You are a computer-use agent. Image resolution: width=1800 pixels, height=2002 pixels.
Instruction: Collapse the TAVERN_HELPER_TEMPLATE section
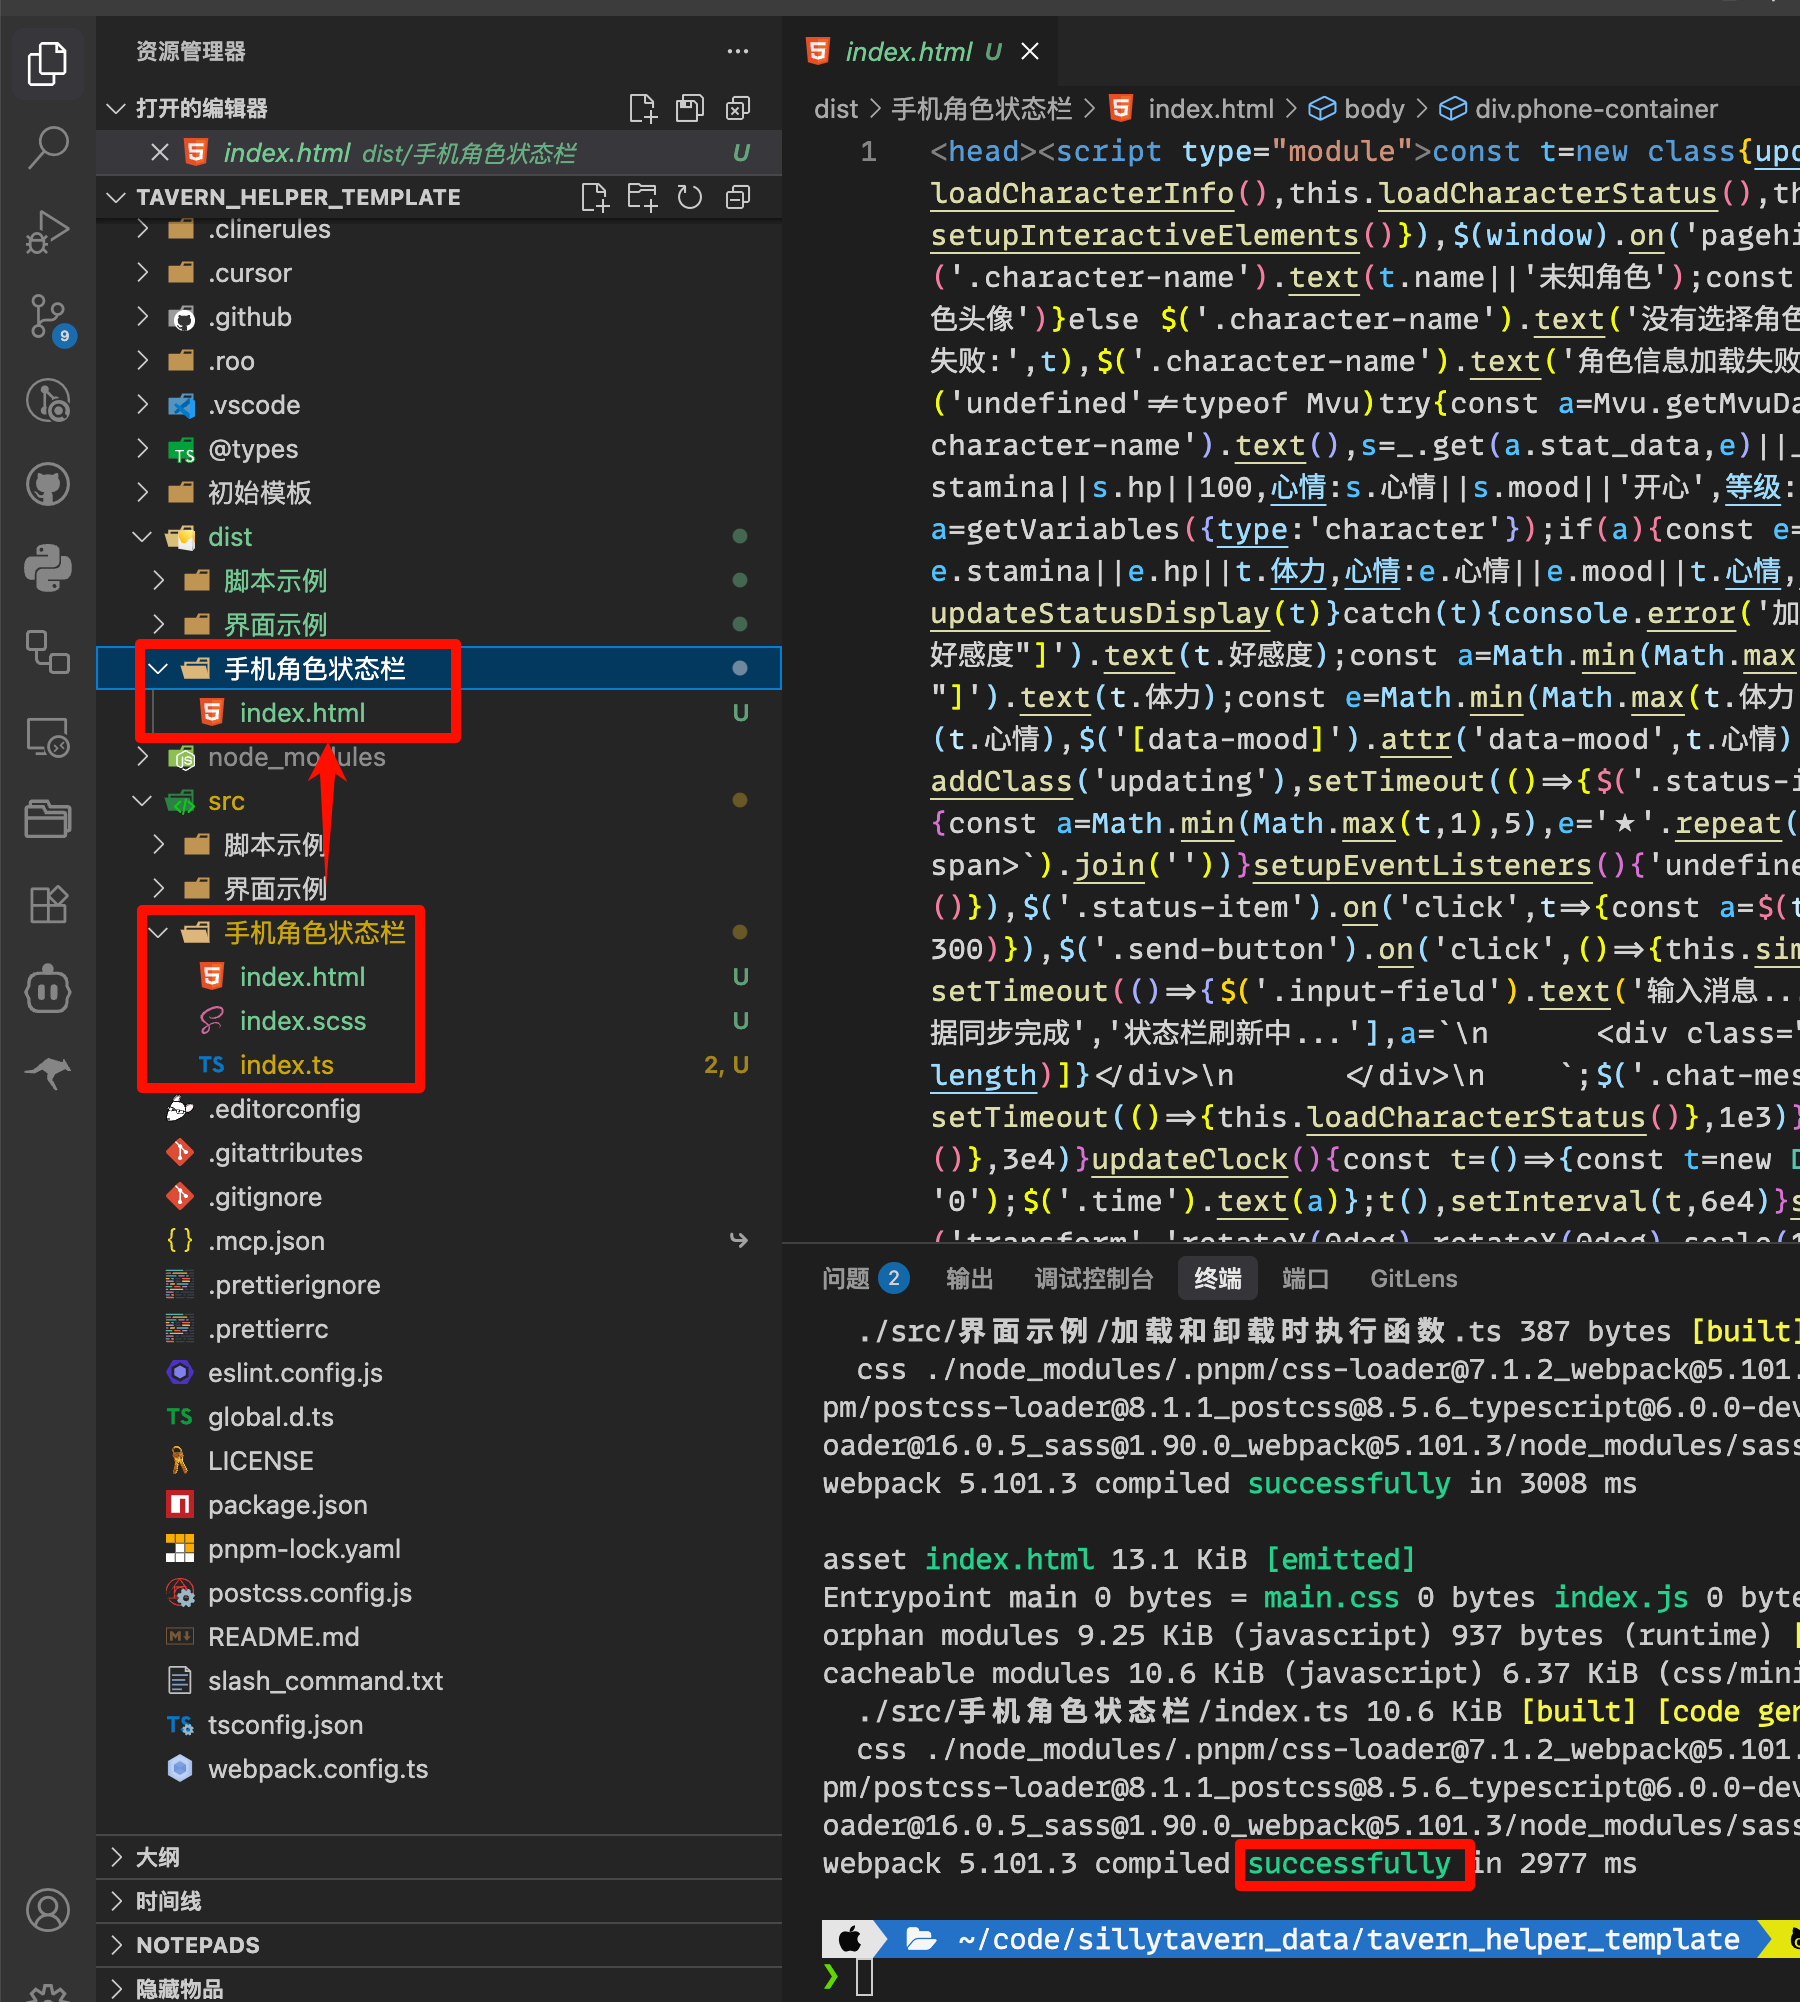tap(116, 197)
